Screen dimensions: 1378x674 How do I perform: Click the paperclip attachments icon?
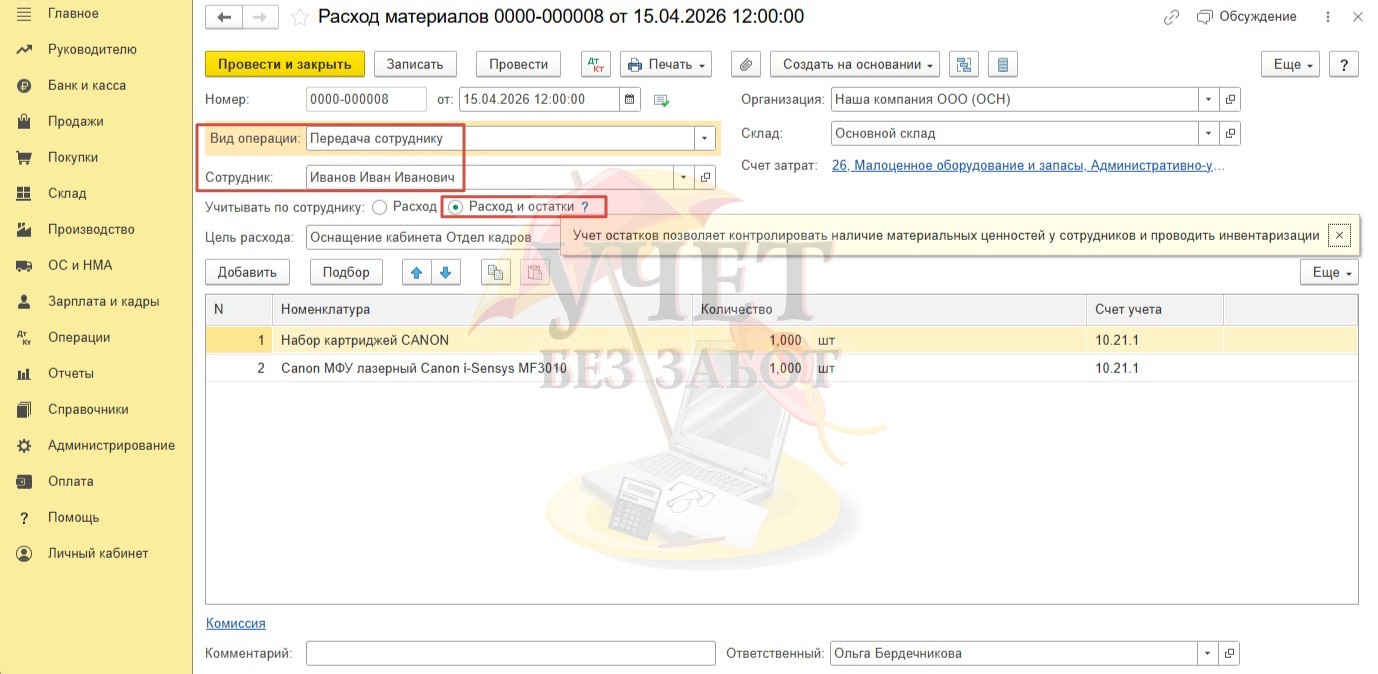745,64
